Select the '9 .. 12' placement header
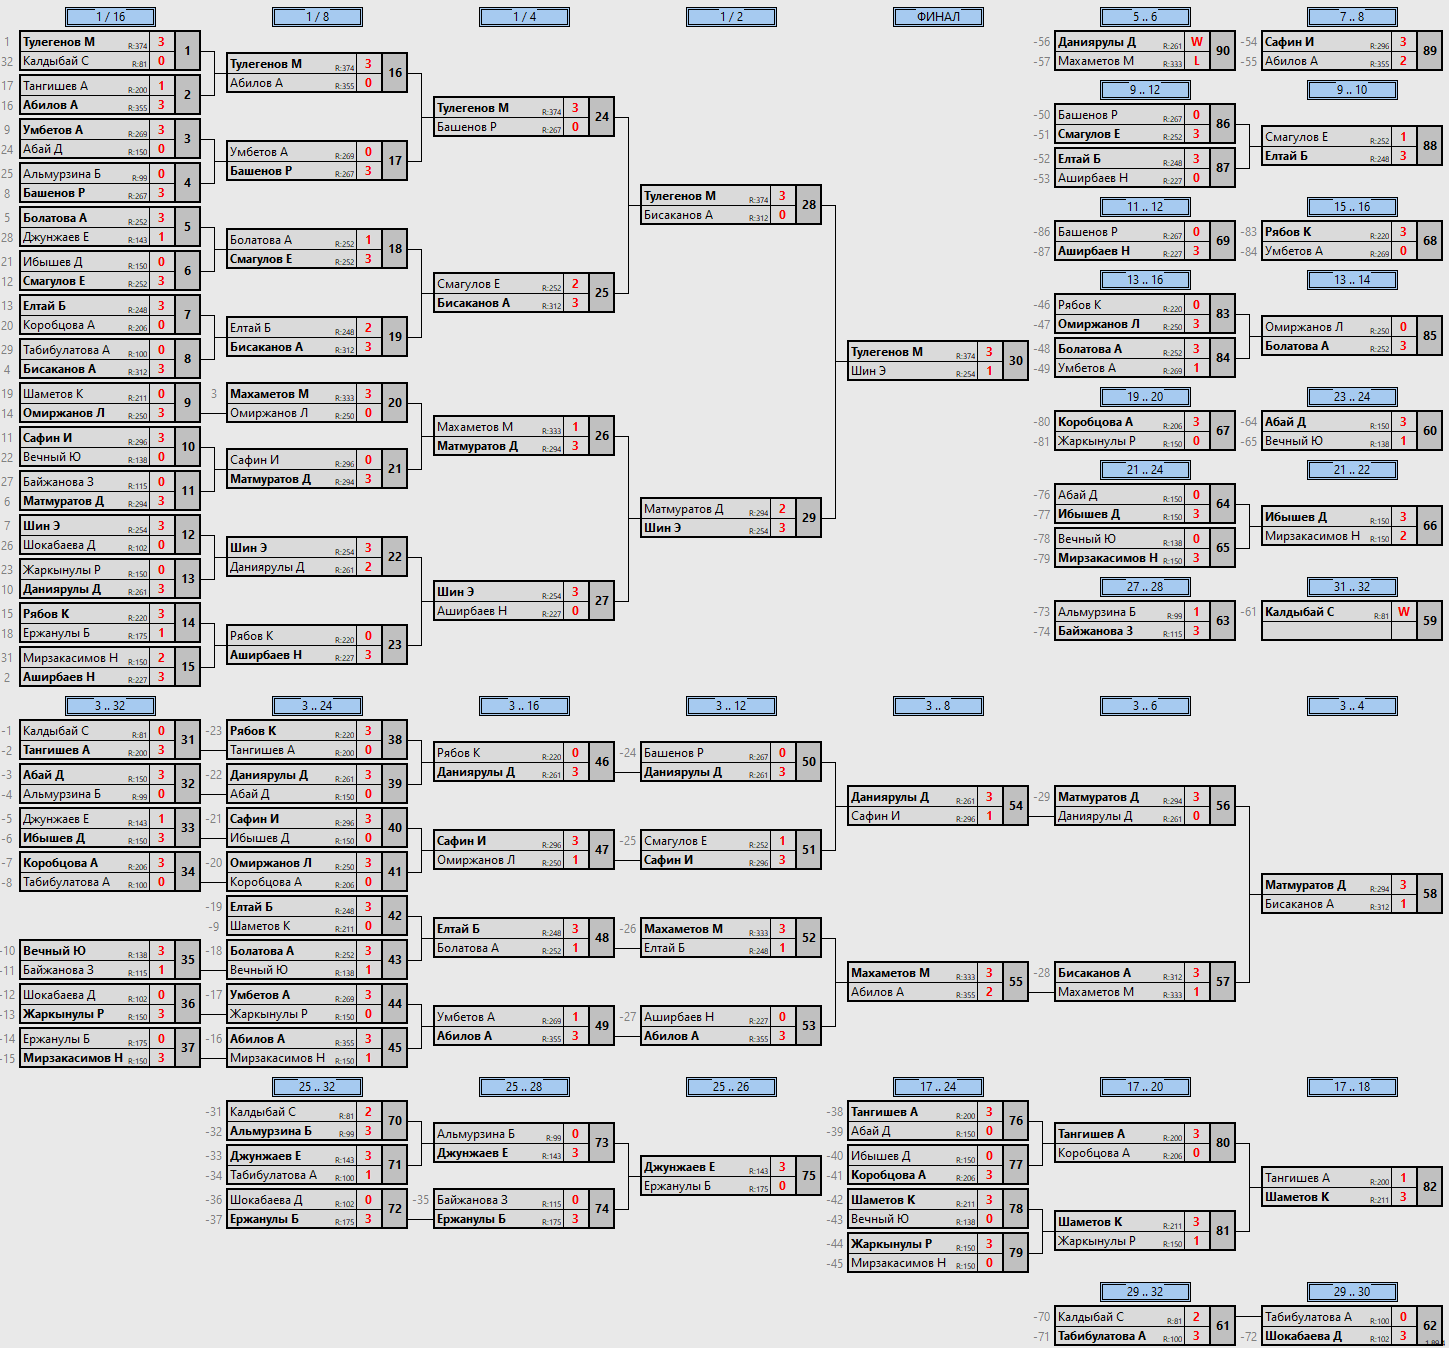 tap(1145, 90)
